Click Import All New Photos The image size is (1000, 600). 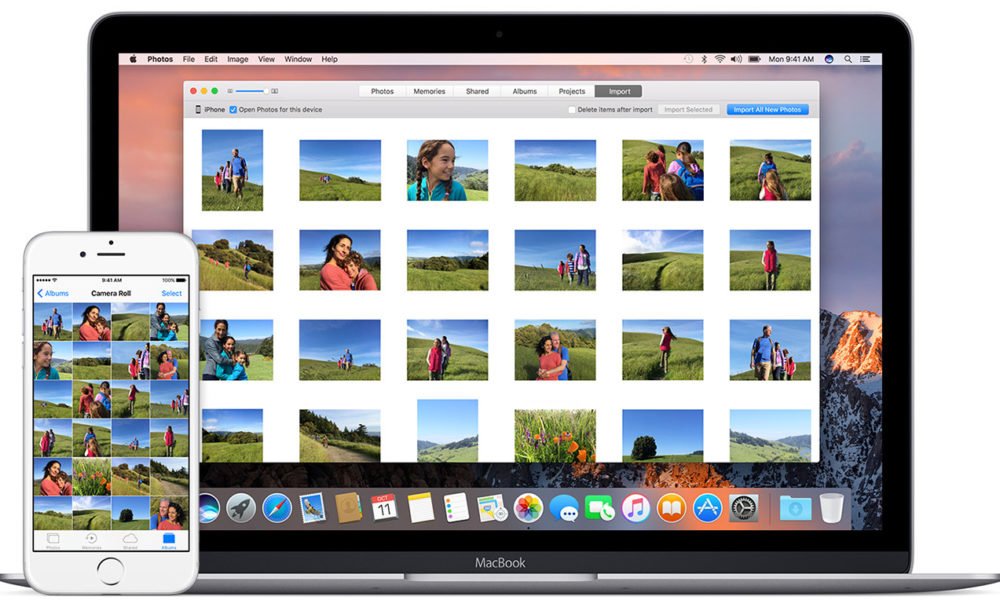(766, 109)
